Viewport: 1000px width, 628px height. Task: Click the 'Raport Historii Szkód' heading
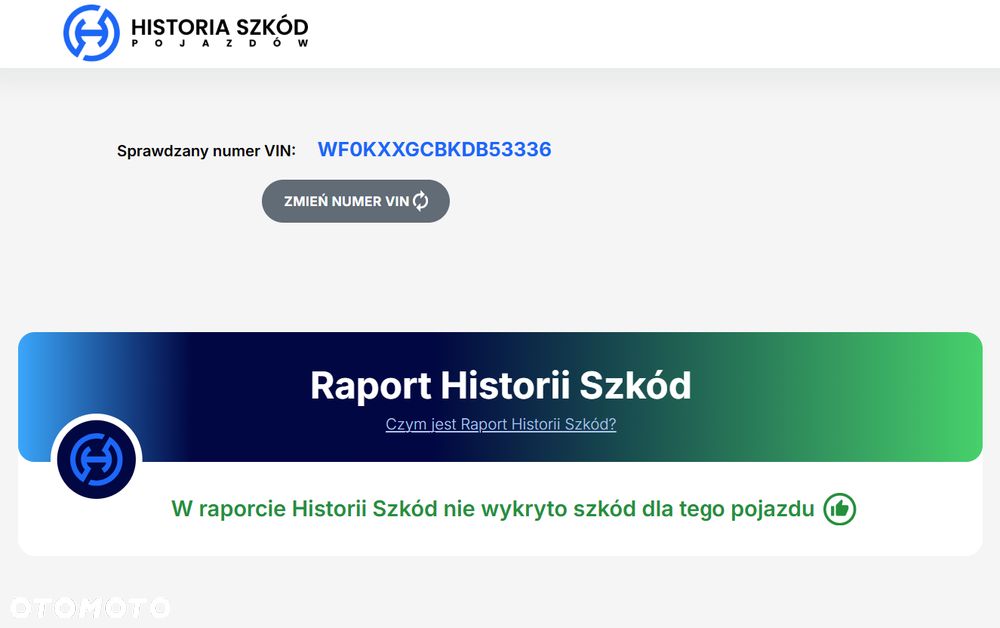click(501, 385)
